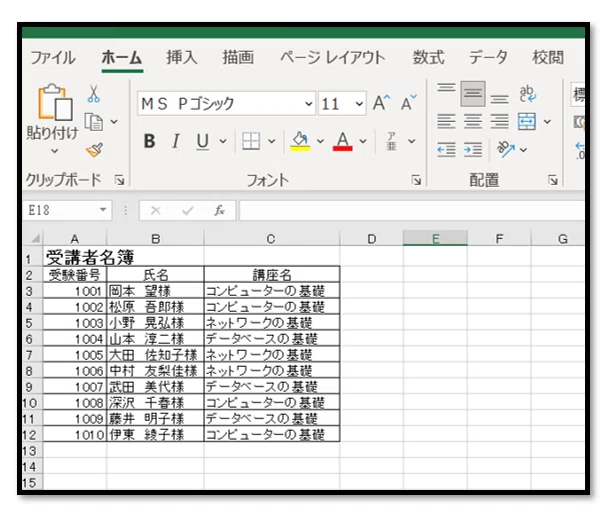The image size is (614, 522).
Task: Increase indent icon
Action: coord(473,150)
